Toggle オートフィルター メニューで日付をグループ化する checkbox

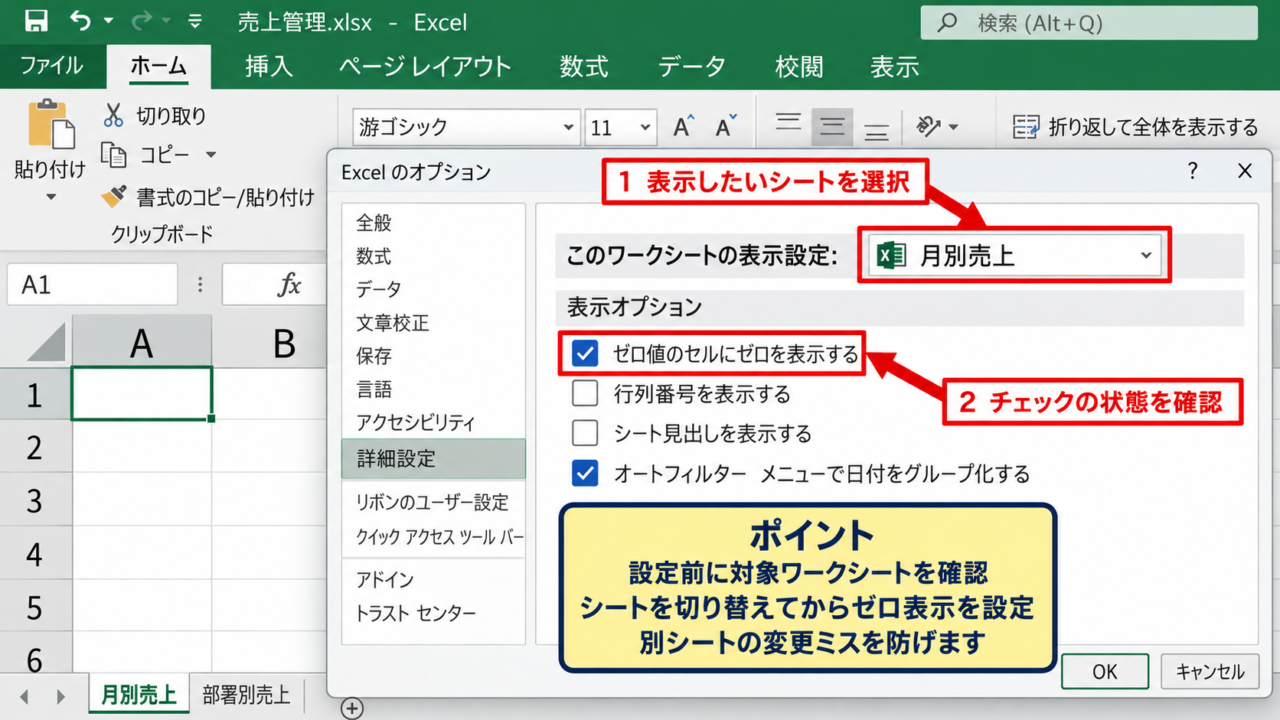pos(585,473)
